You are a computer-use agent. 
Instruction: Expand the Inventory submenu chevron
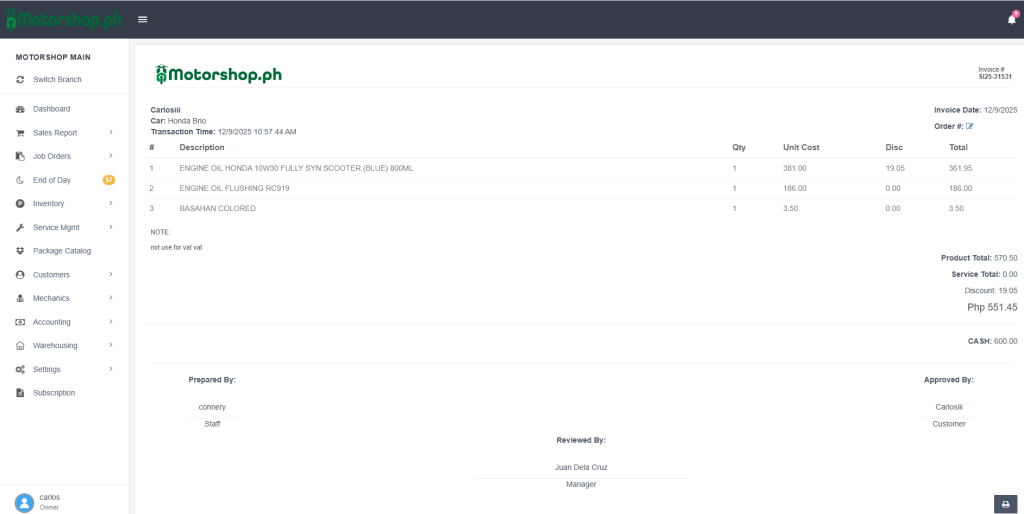click(111, 203)
